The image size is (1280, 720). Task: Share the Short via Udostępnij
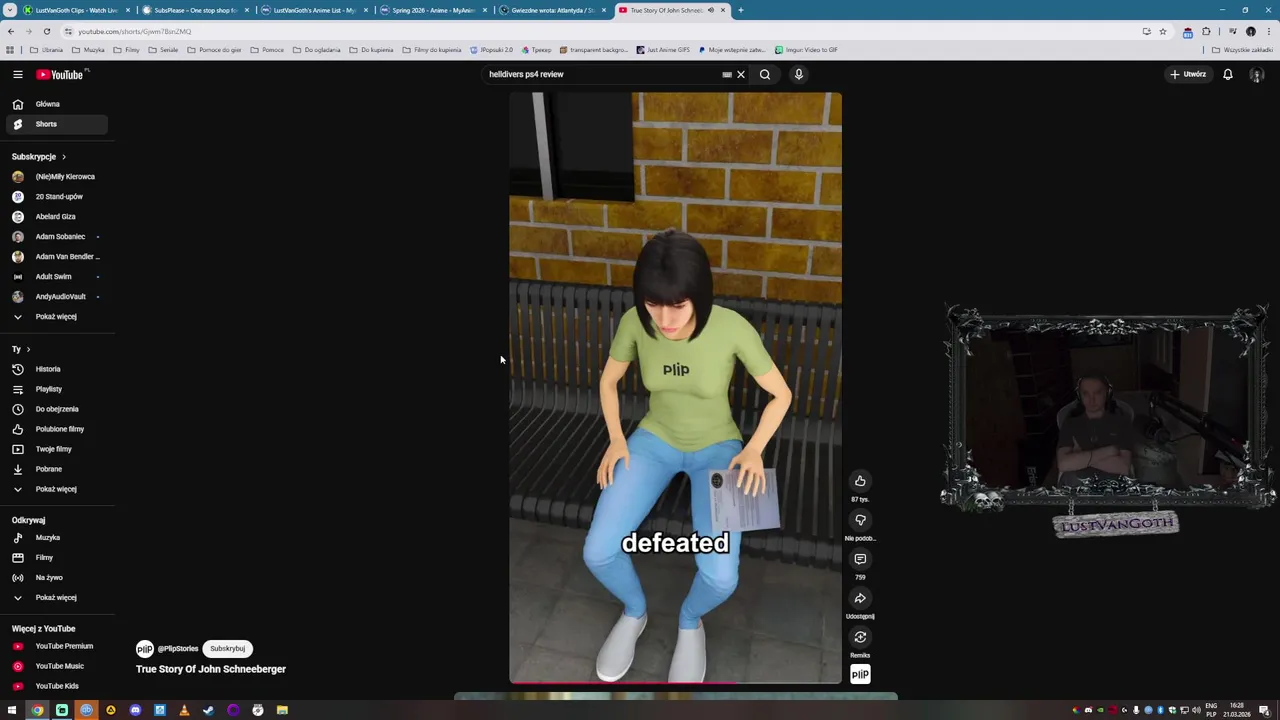[x=860, y=598]
